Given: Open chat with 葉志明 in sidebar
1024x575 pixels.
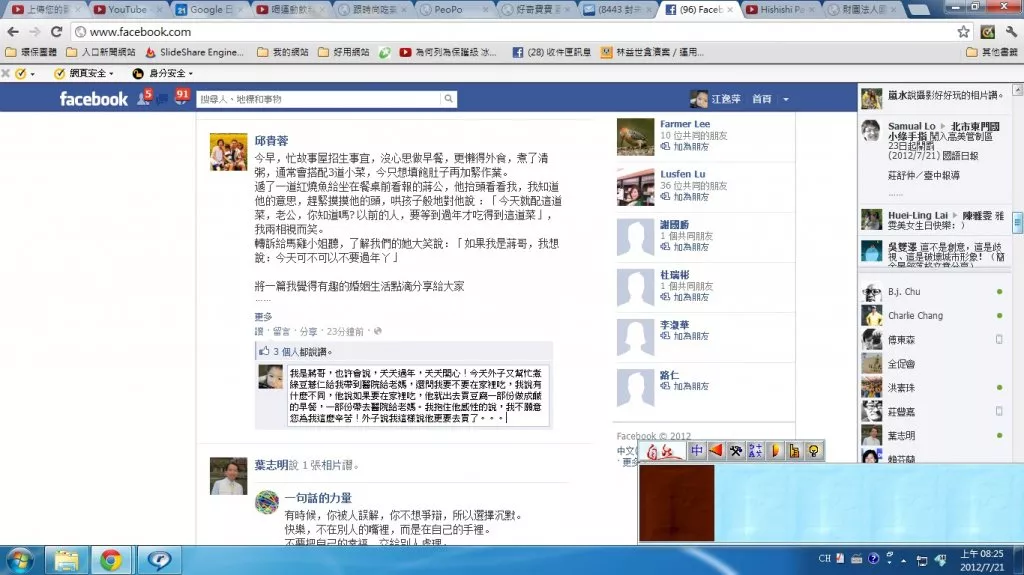Looking at the screenshot, I should (933, 435).
